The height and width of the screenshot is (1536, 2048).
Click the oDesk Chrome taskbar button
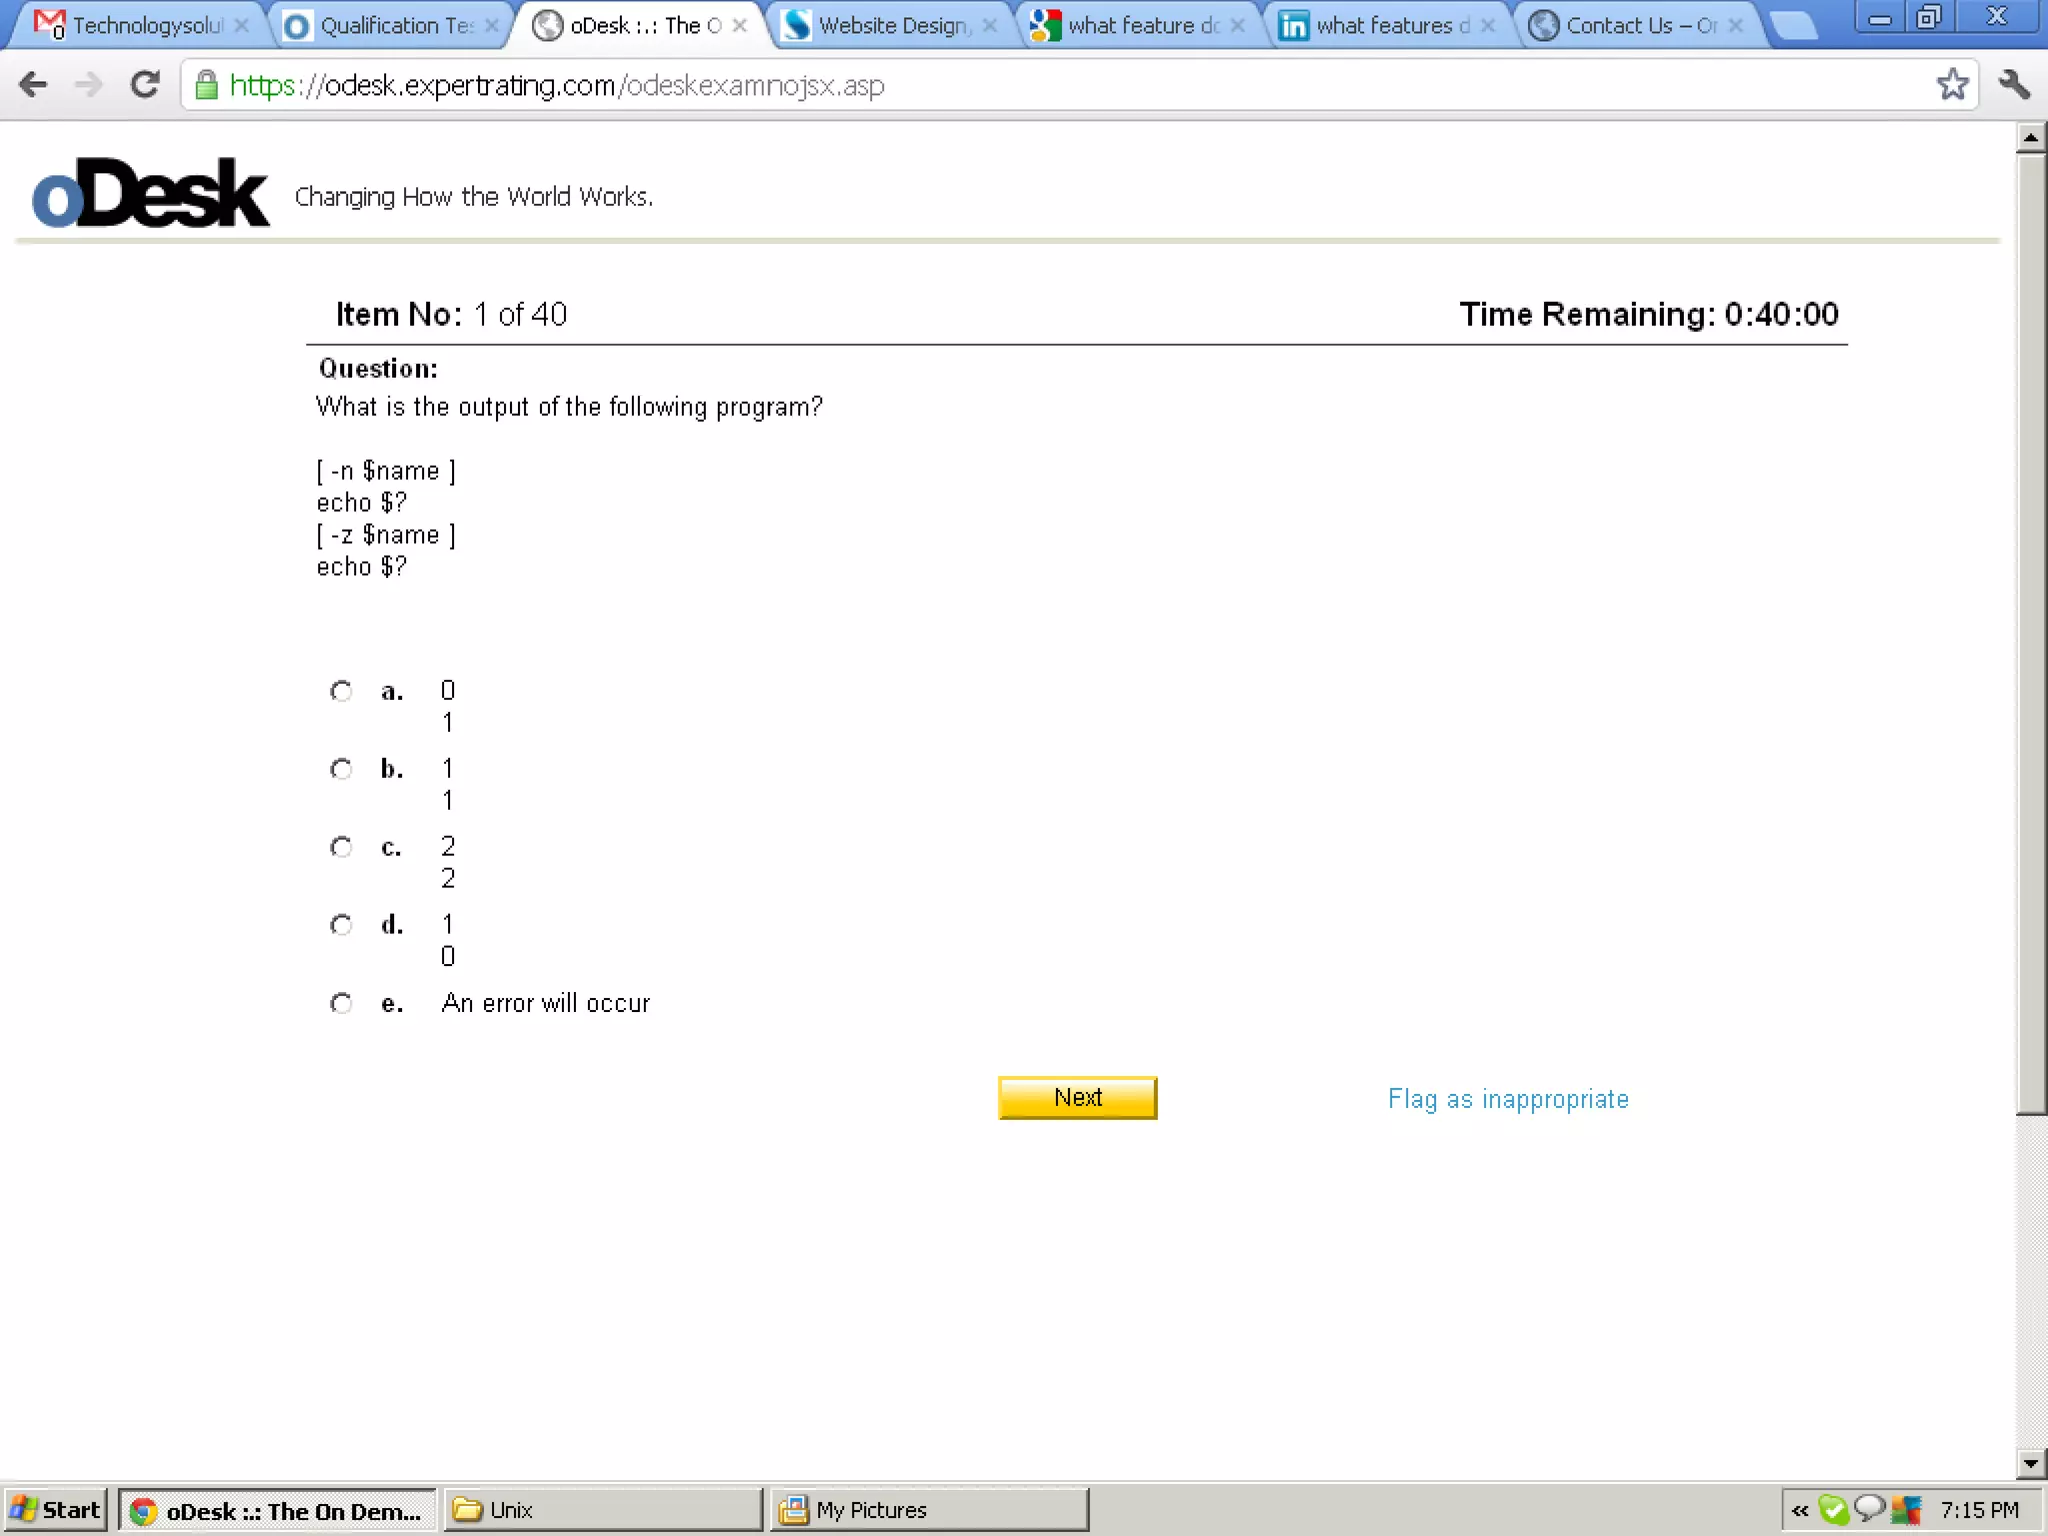tap(278, 1510)
